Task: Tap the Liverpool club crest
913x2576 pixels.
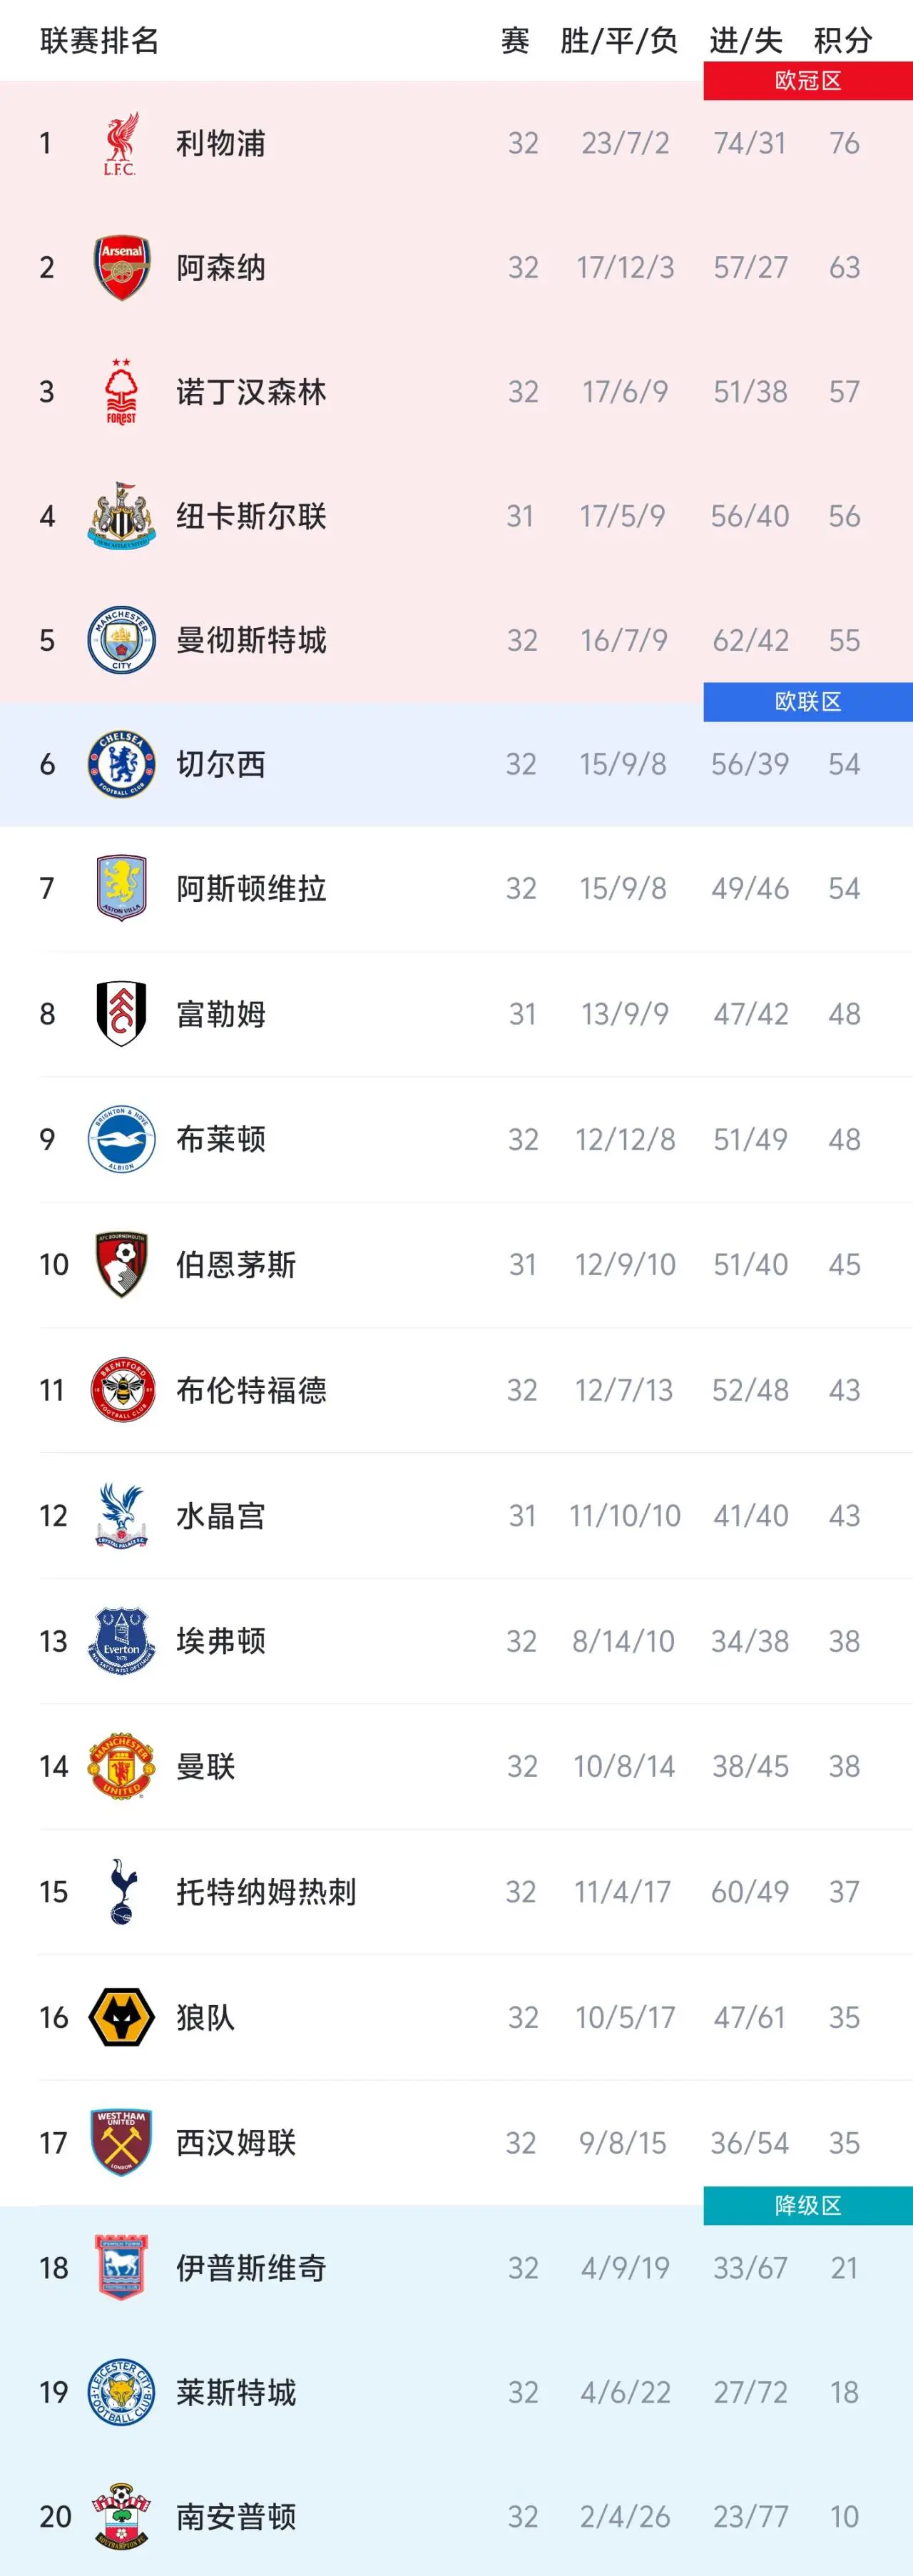Action: point(121,143)
